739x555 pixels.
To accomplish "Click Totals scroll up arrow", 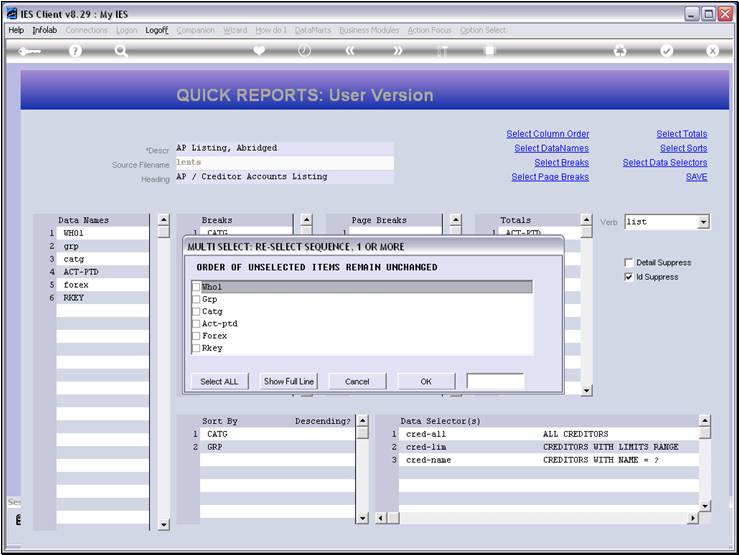I will click(x=586, y=220).
